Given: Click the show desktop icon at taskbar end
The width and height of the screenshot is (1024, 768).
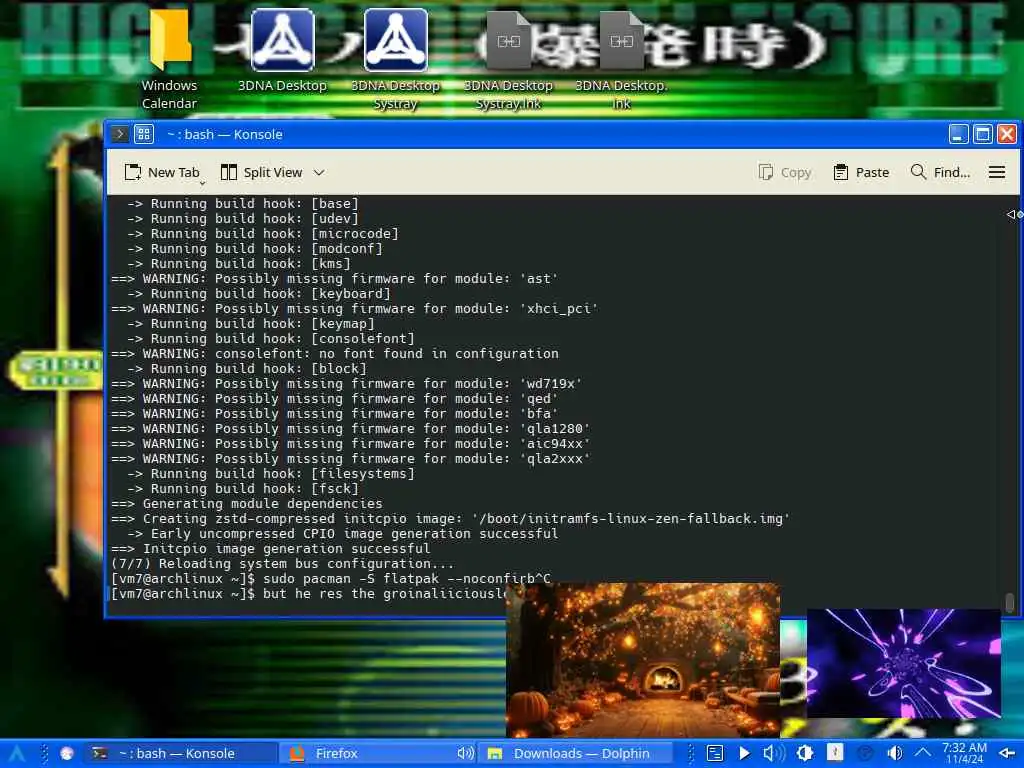Looking at the screenshot, I should (x=1006, y=754).
